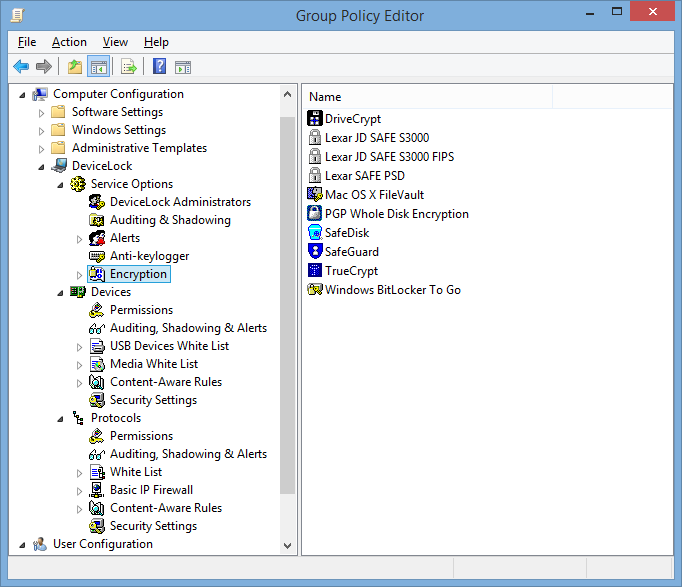Click the Windows BitLocker To Go icon

314,290
